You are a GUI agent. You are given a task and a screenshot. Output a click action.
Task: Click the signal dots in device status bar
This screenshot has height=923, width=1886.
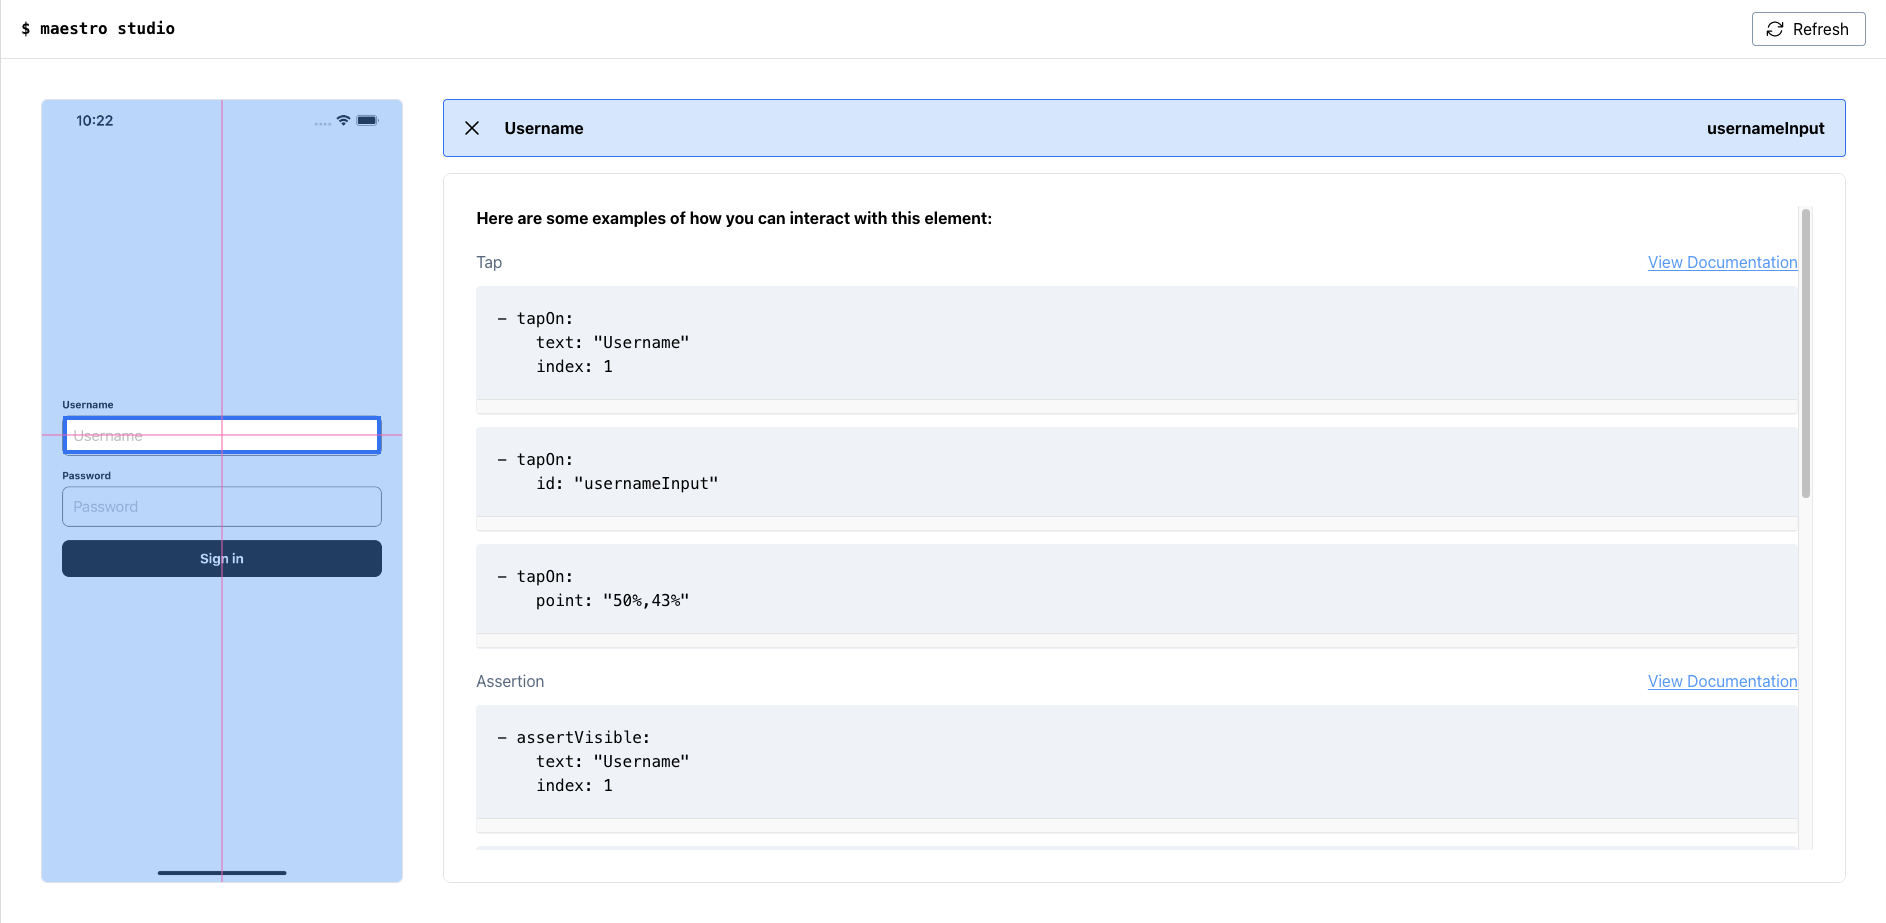point(322,123)
